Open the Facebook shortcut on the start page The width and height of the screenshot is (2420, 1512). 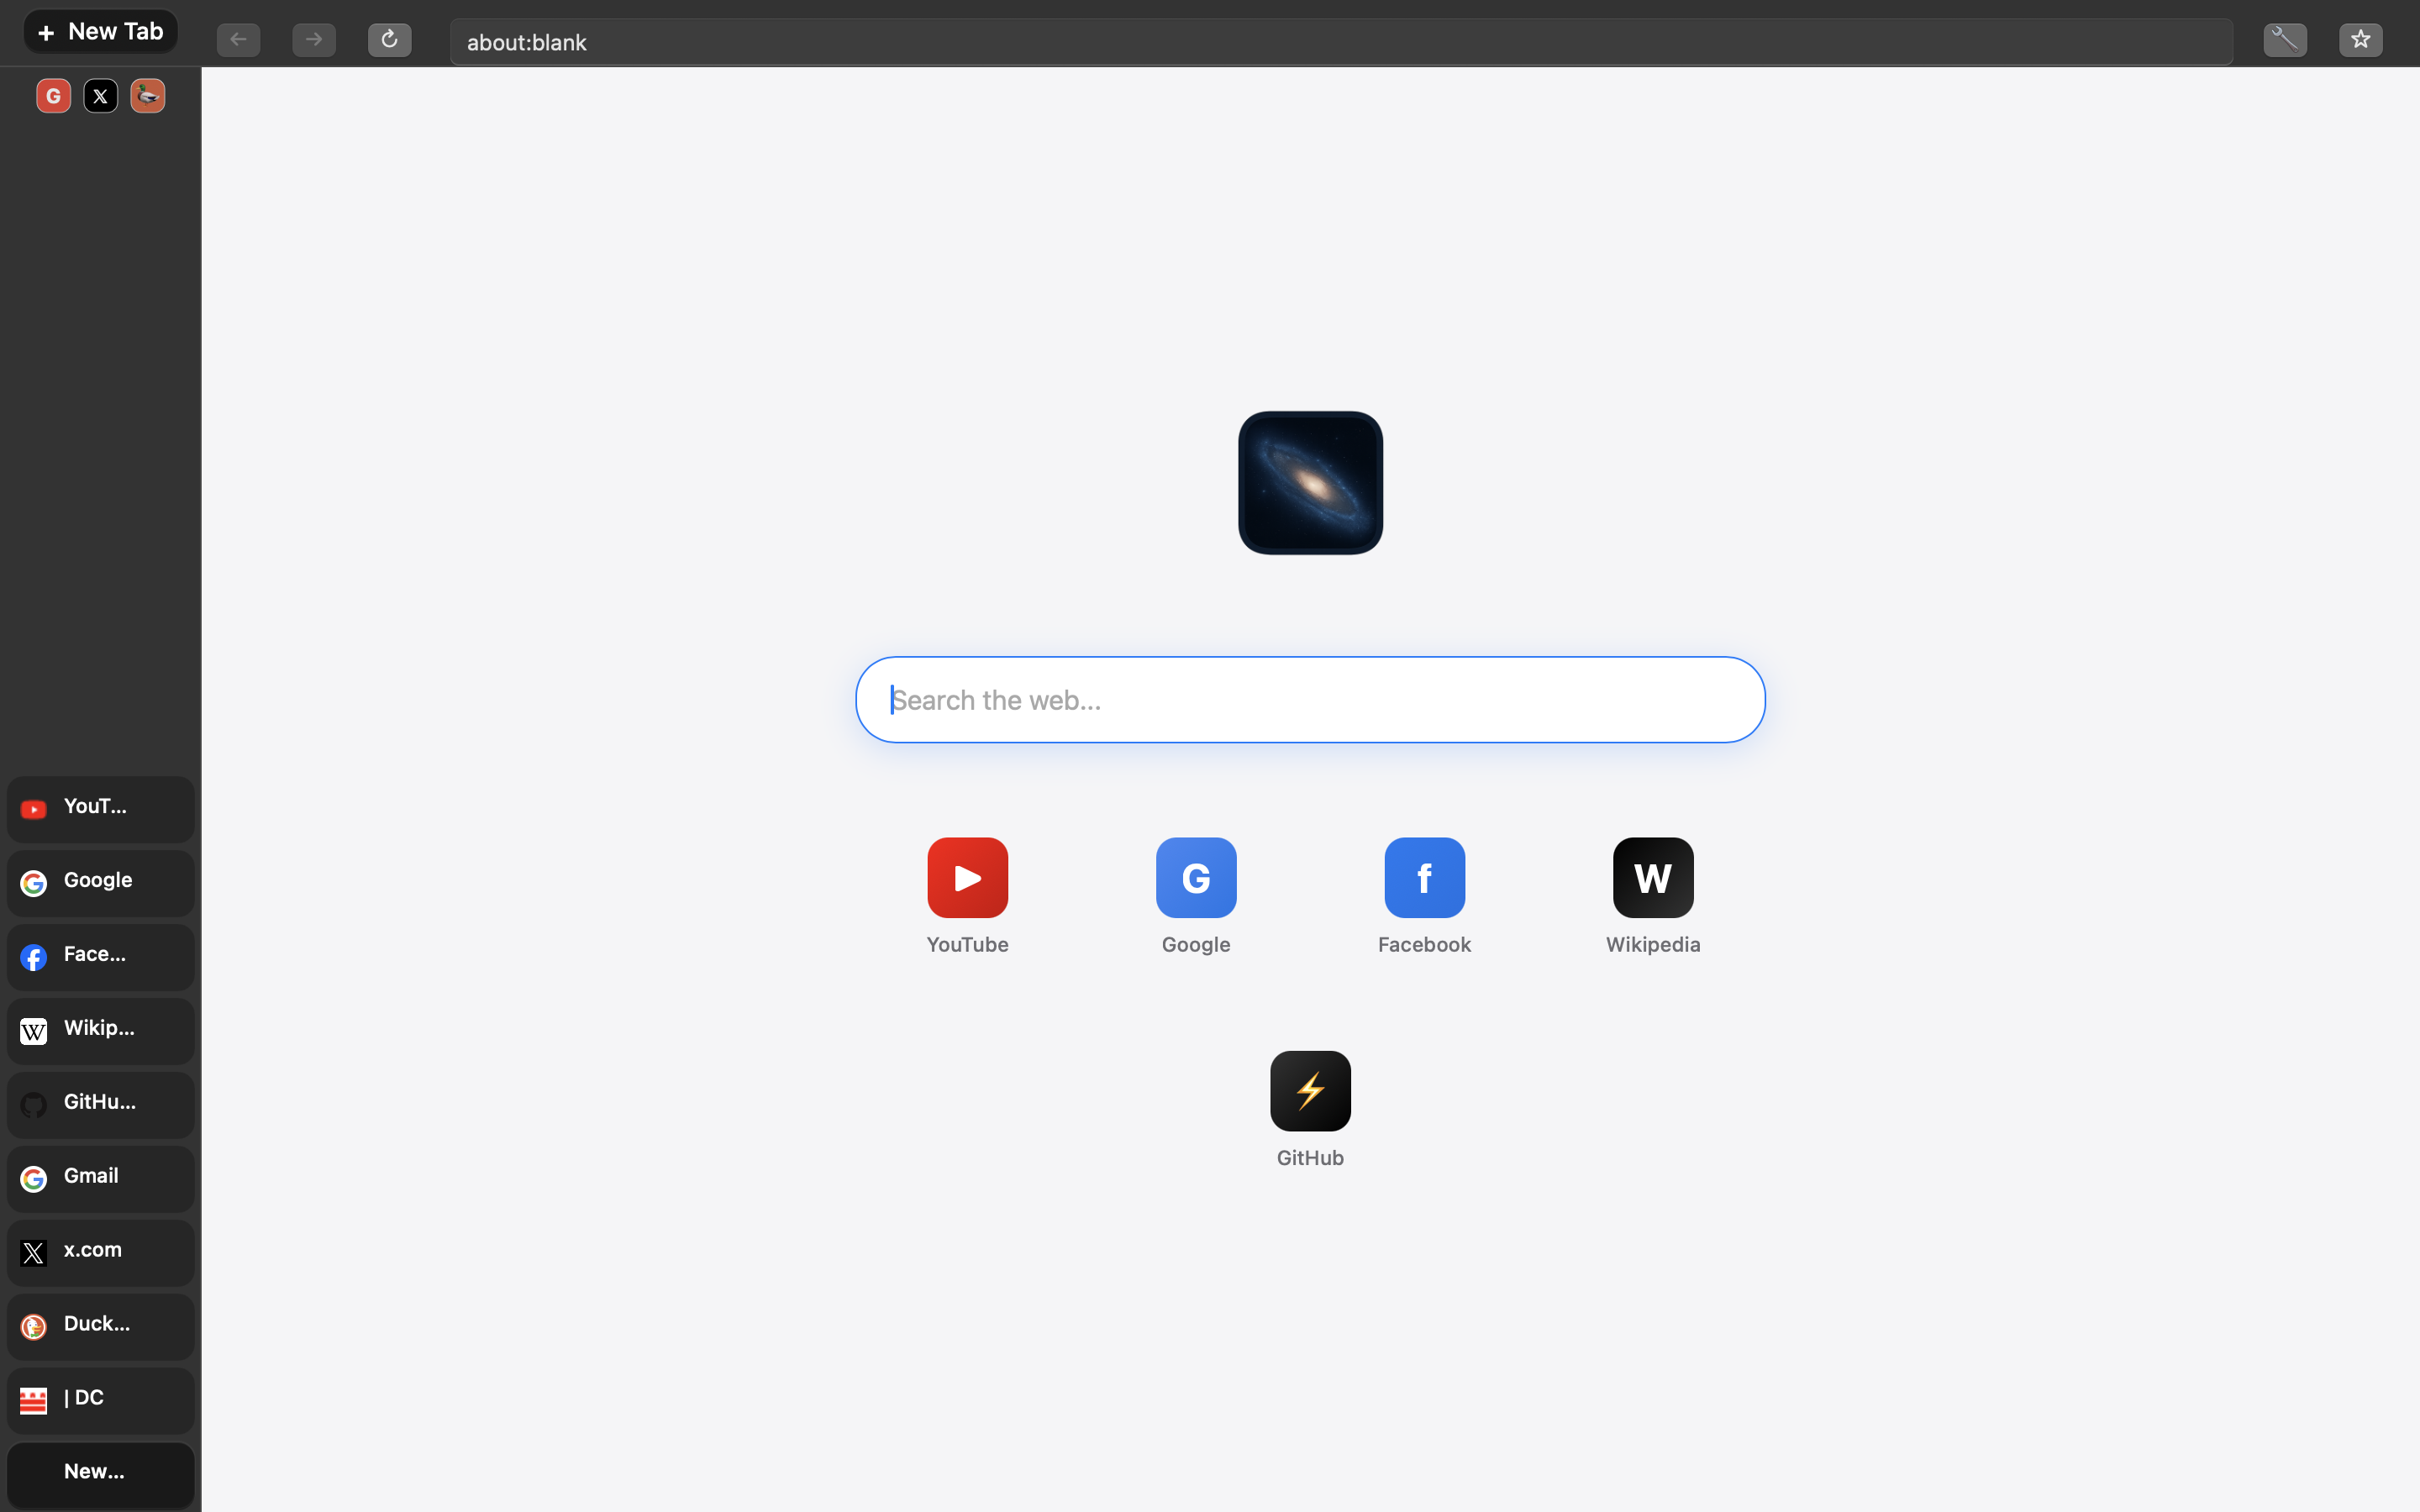tap(1423, 877)
